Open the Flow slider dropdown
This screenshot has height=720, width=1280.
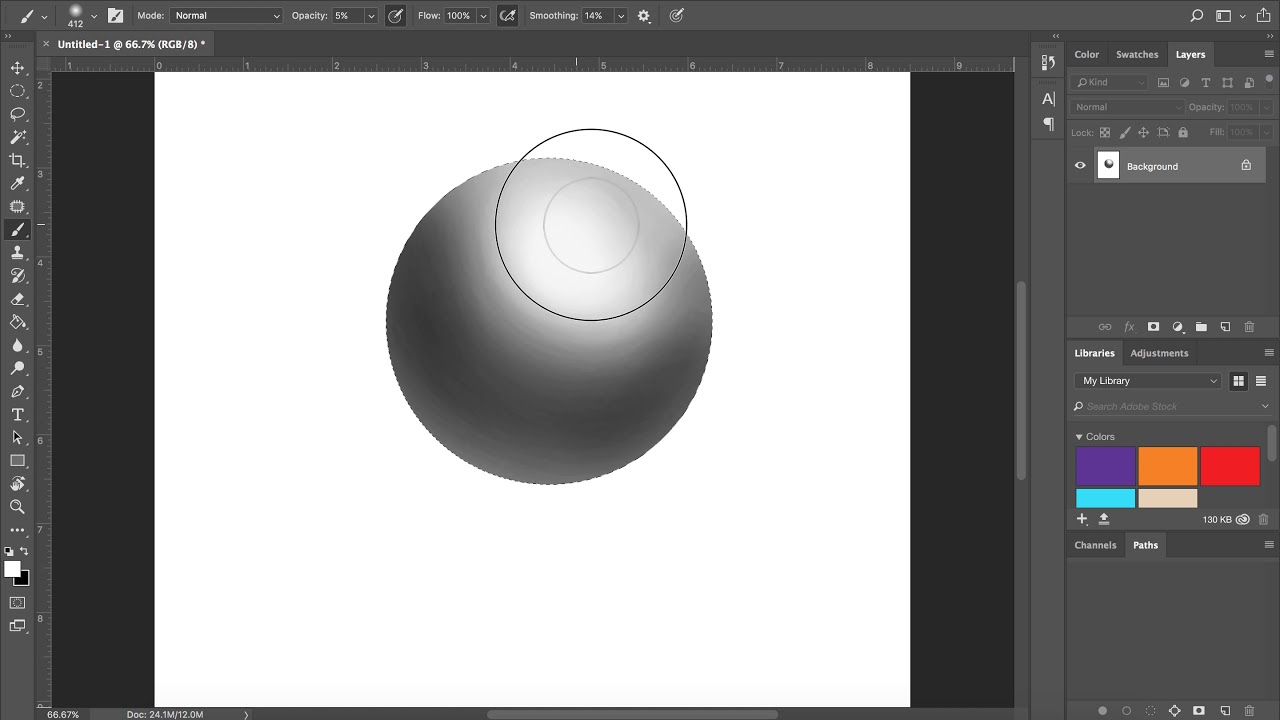[x=483, y=16]
